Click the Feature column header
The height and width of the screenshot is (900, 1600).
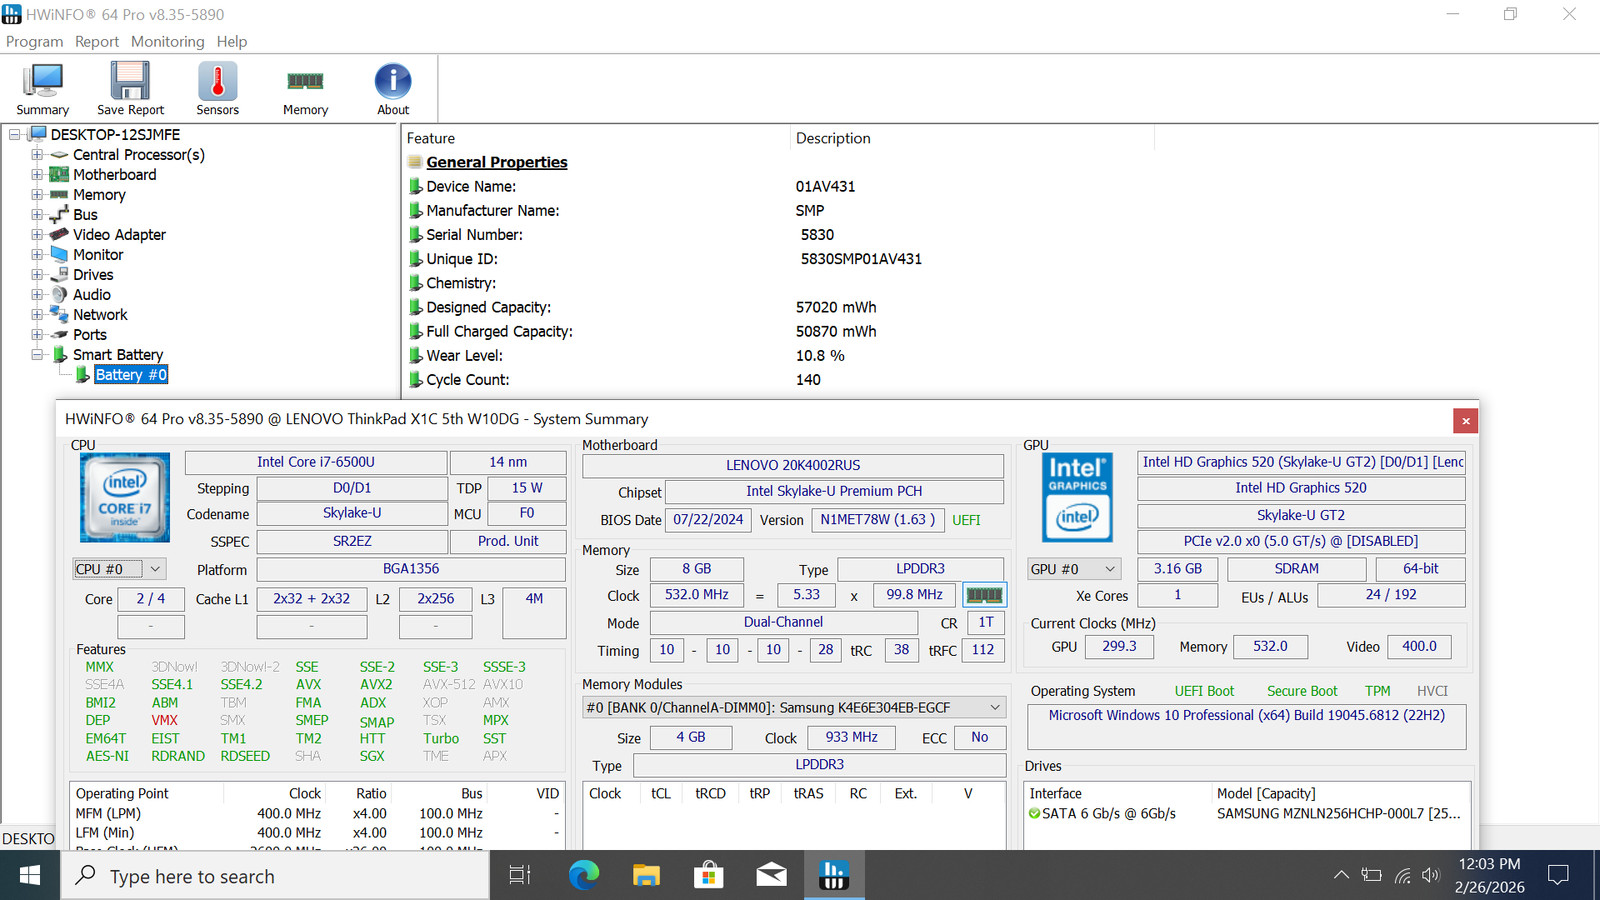coord(596,138)
